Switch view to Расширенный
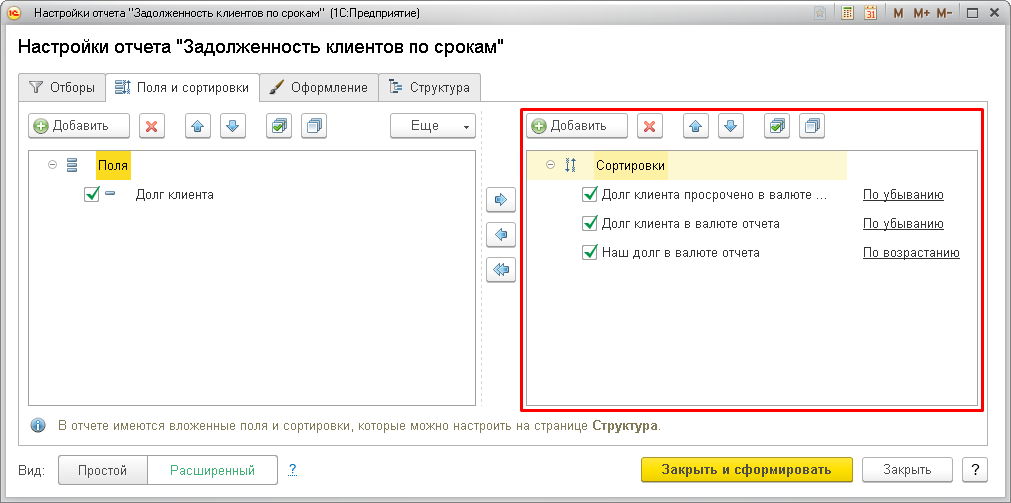This screenshot has width=1011, height=503. point(212,470)
